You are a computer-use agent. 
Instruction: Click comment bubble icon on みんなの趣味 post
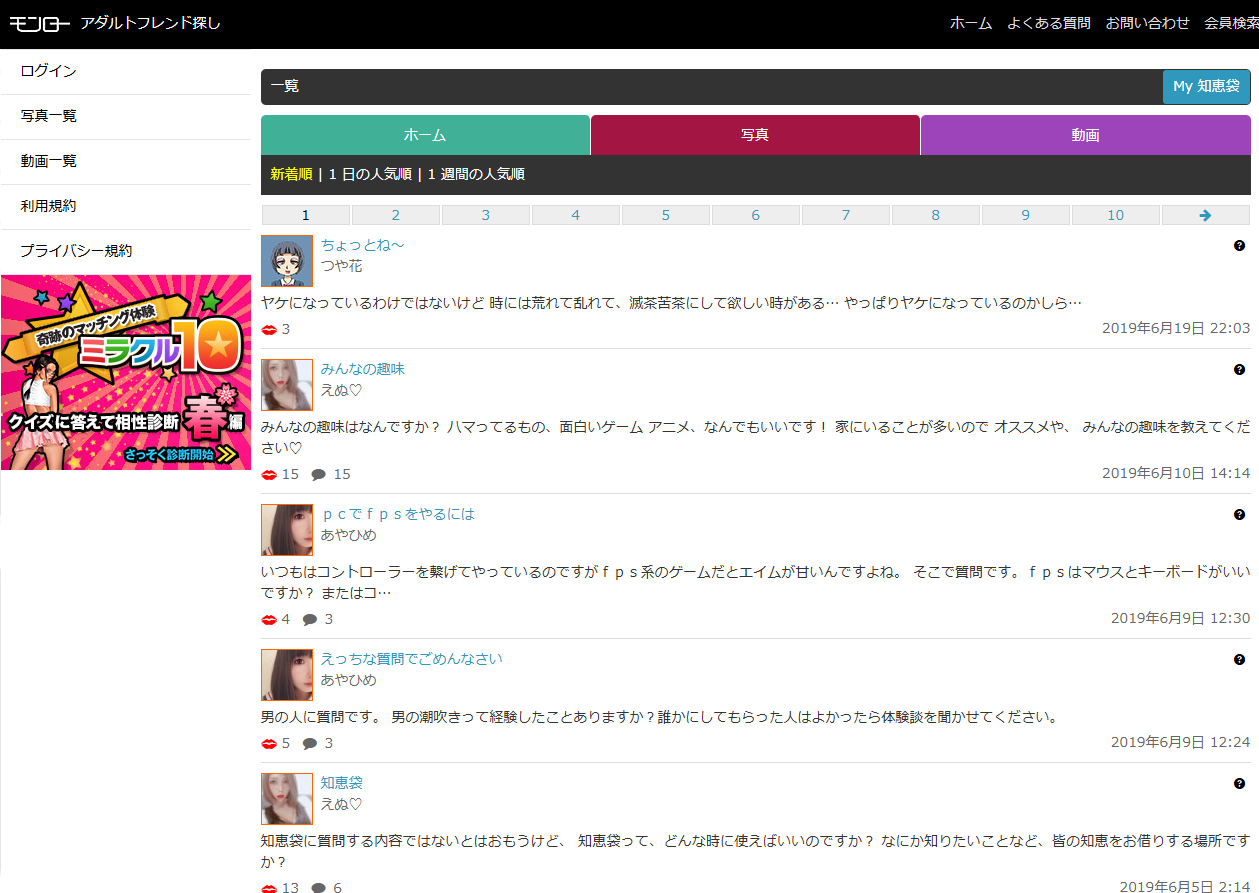(x=319, y=475)
